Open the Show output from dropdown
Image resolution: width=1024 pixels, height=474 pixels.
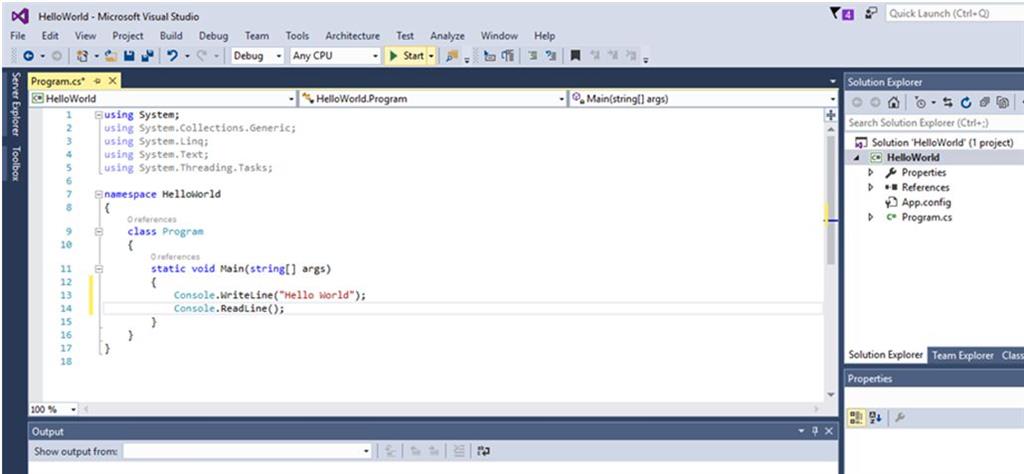pos(366,451)
